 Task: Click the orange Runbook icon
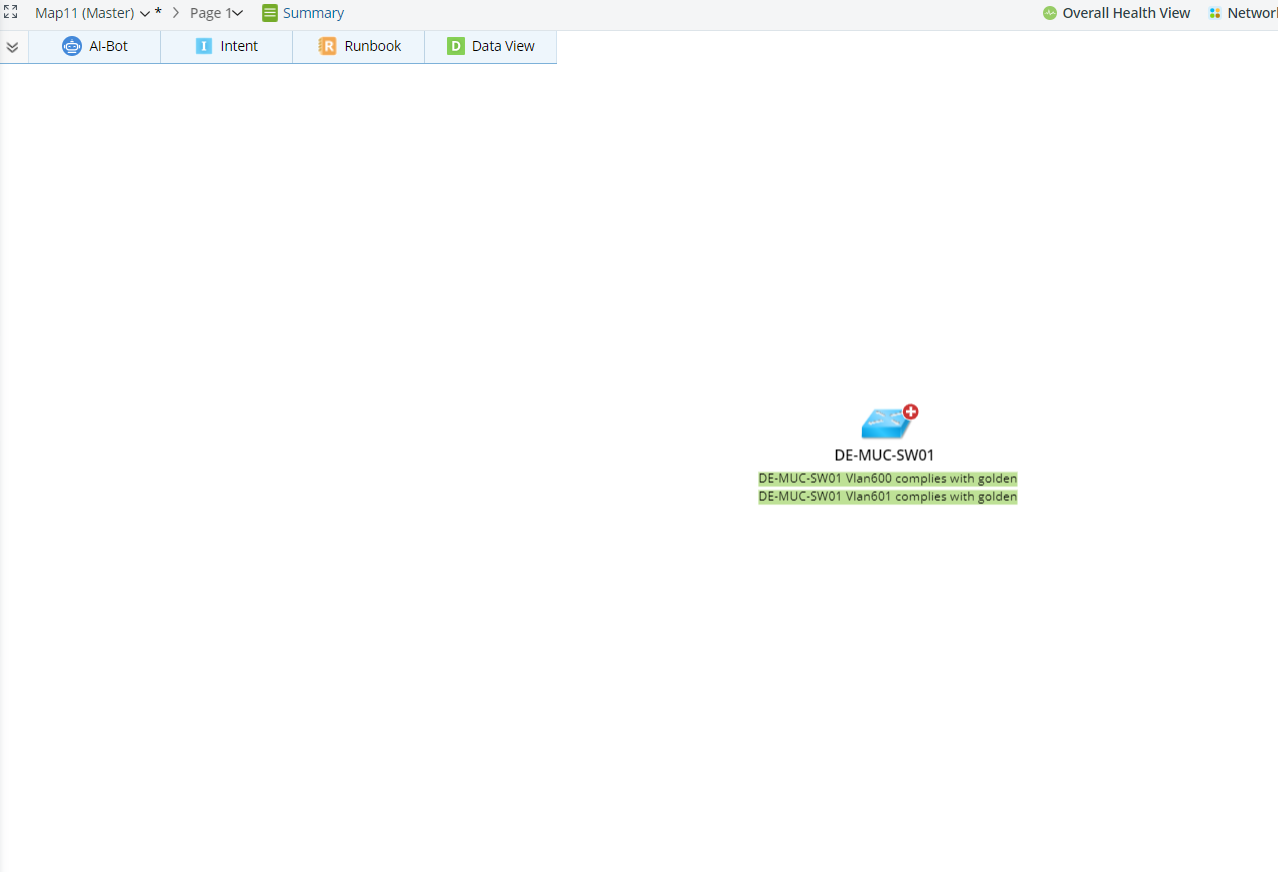[327, 46]
